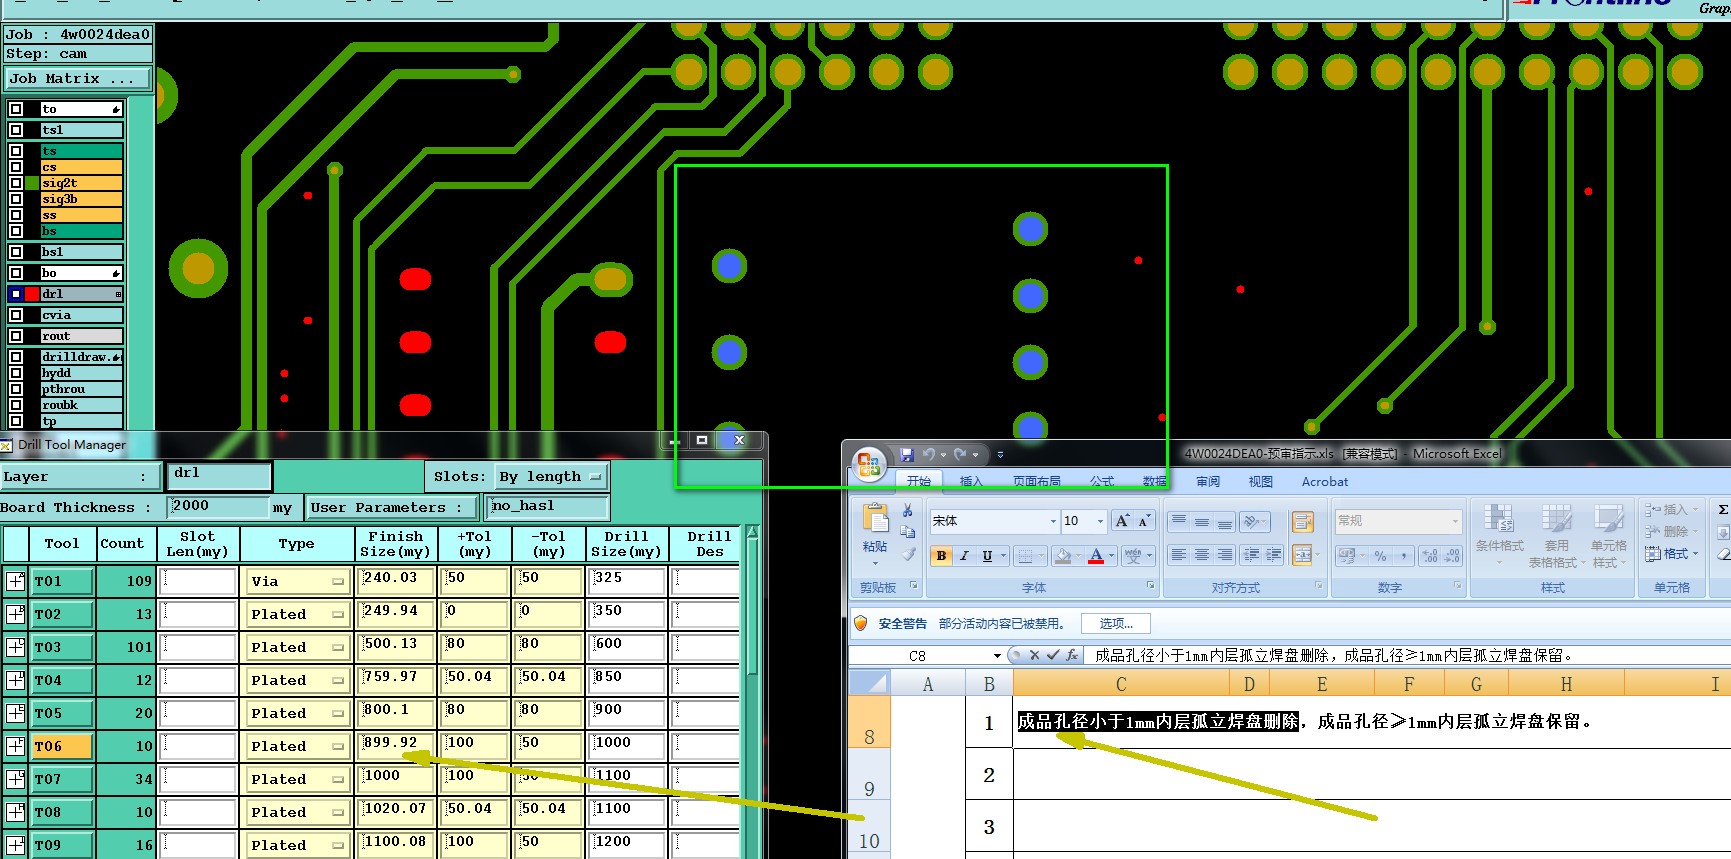Click the Paste clipboard icon
This screenshot has width=1731, height=859.
[x=875, y=518]
